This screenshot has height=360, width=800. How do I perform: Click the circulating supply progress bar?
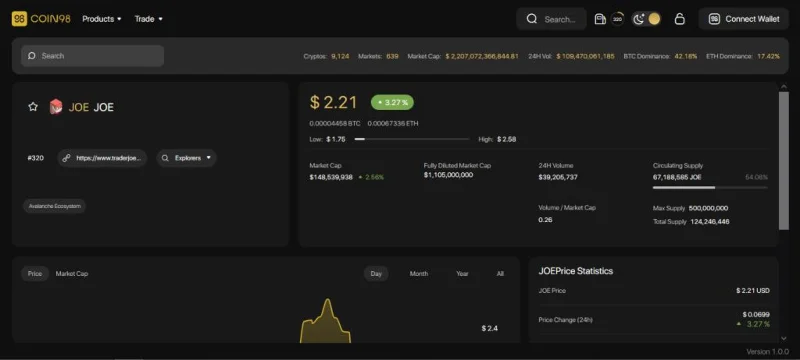pos(710,188)
